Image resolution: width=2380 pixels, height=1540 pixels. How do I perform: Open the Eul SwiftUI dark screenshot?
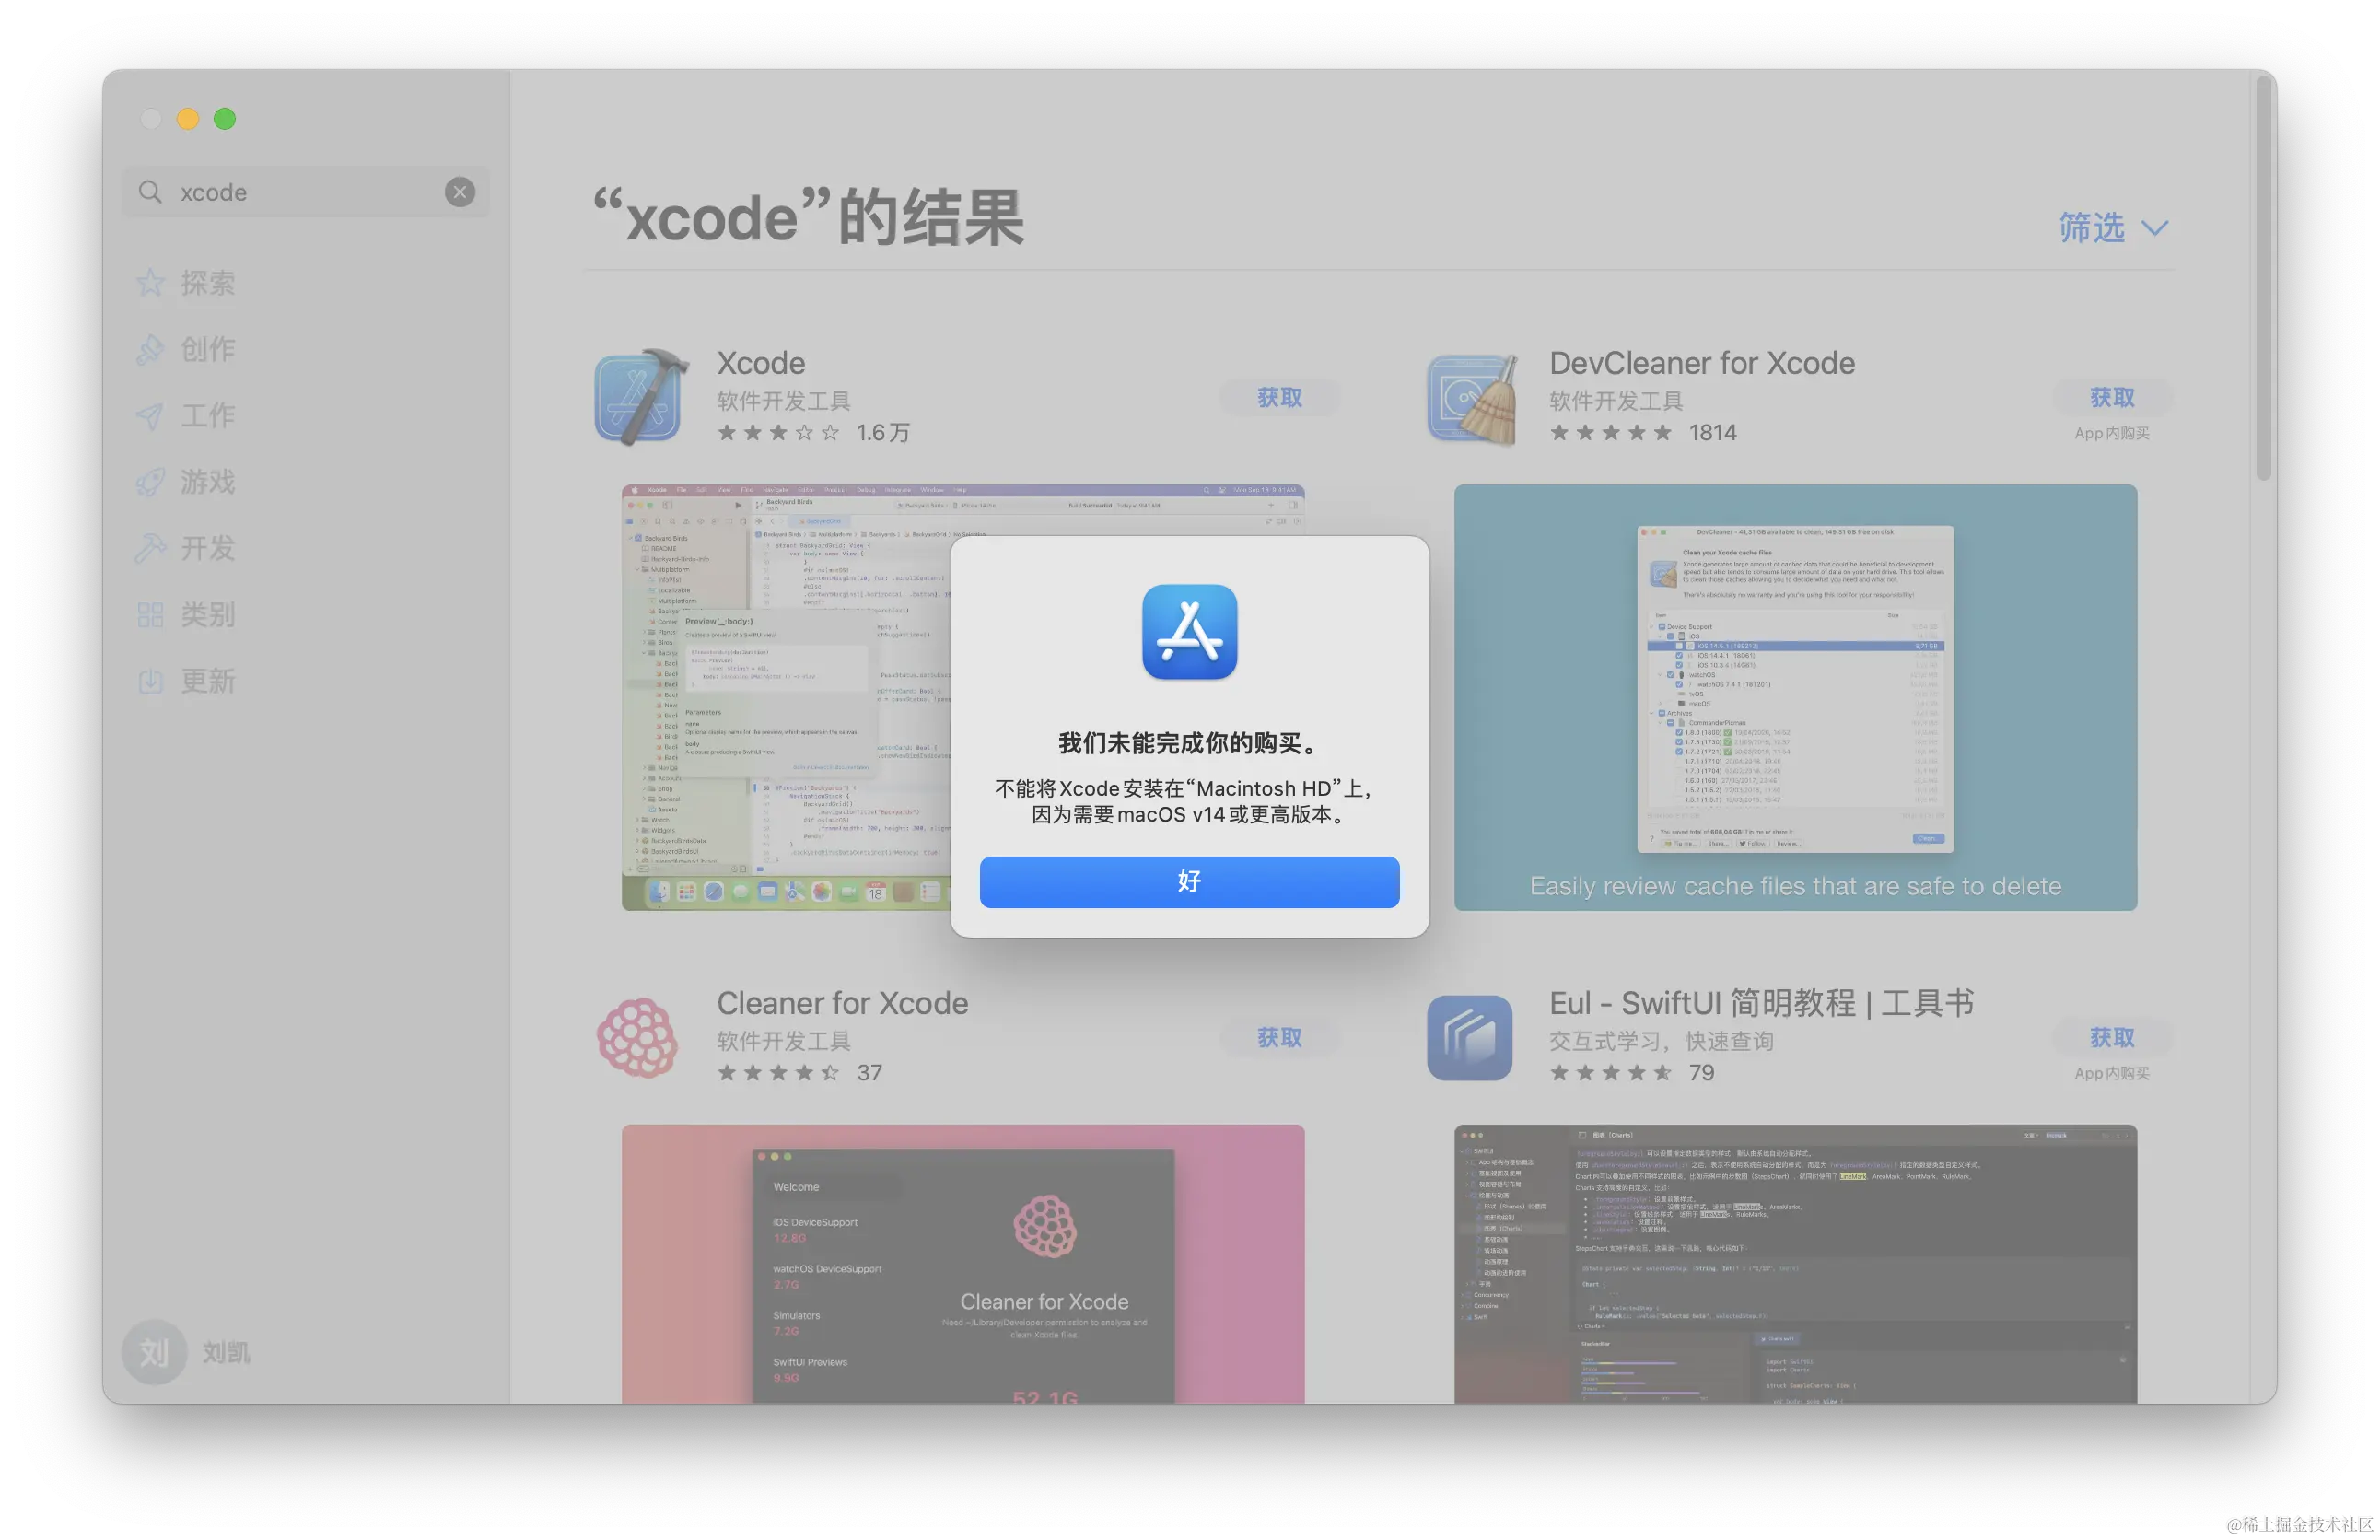(1795, 1264)
